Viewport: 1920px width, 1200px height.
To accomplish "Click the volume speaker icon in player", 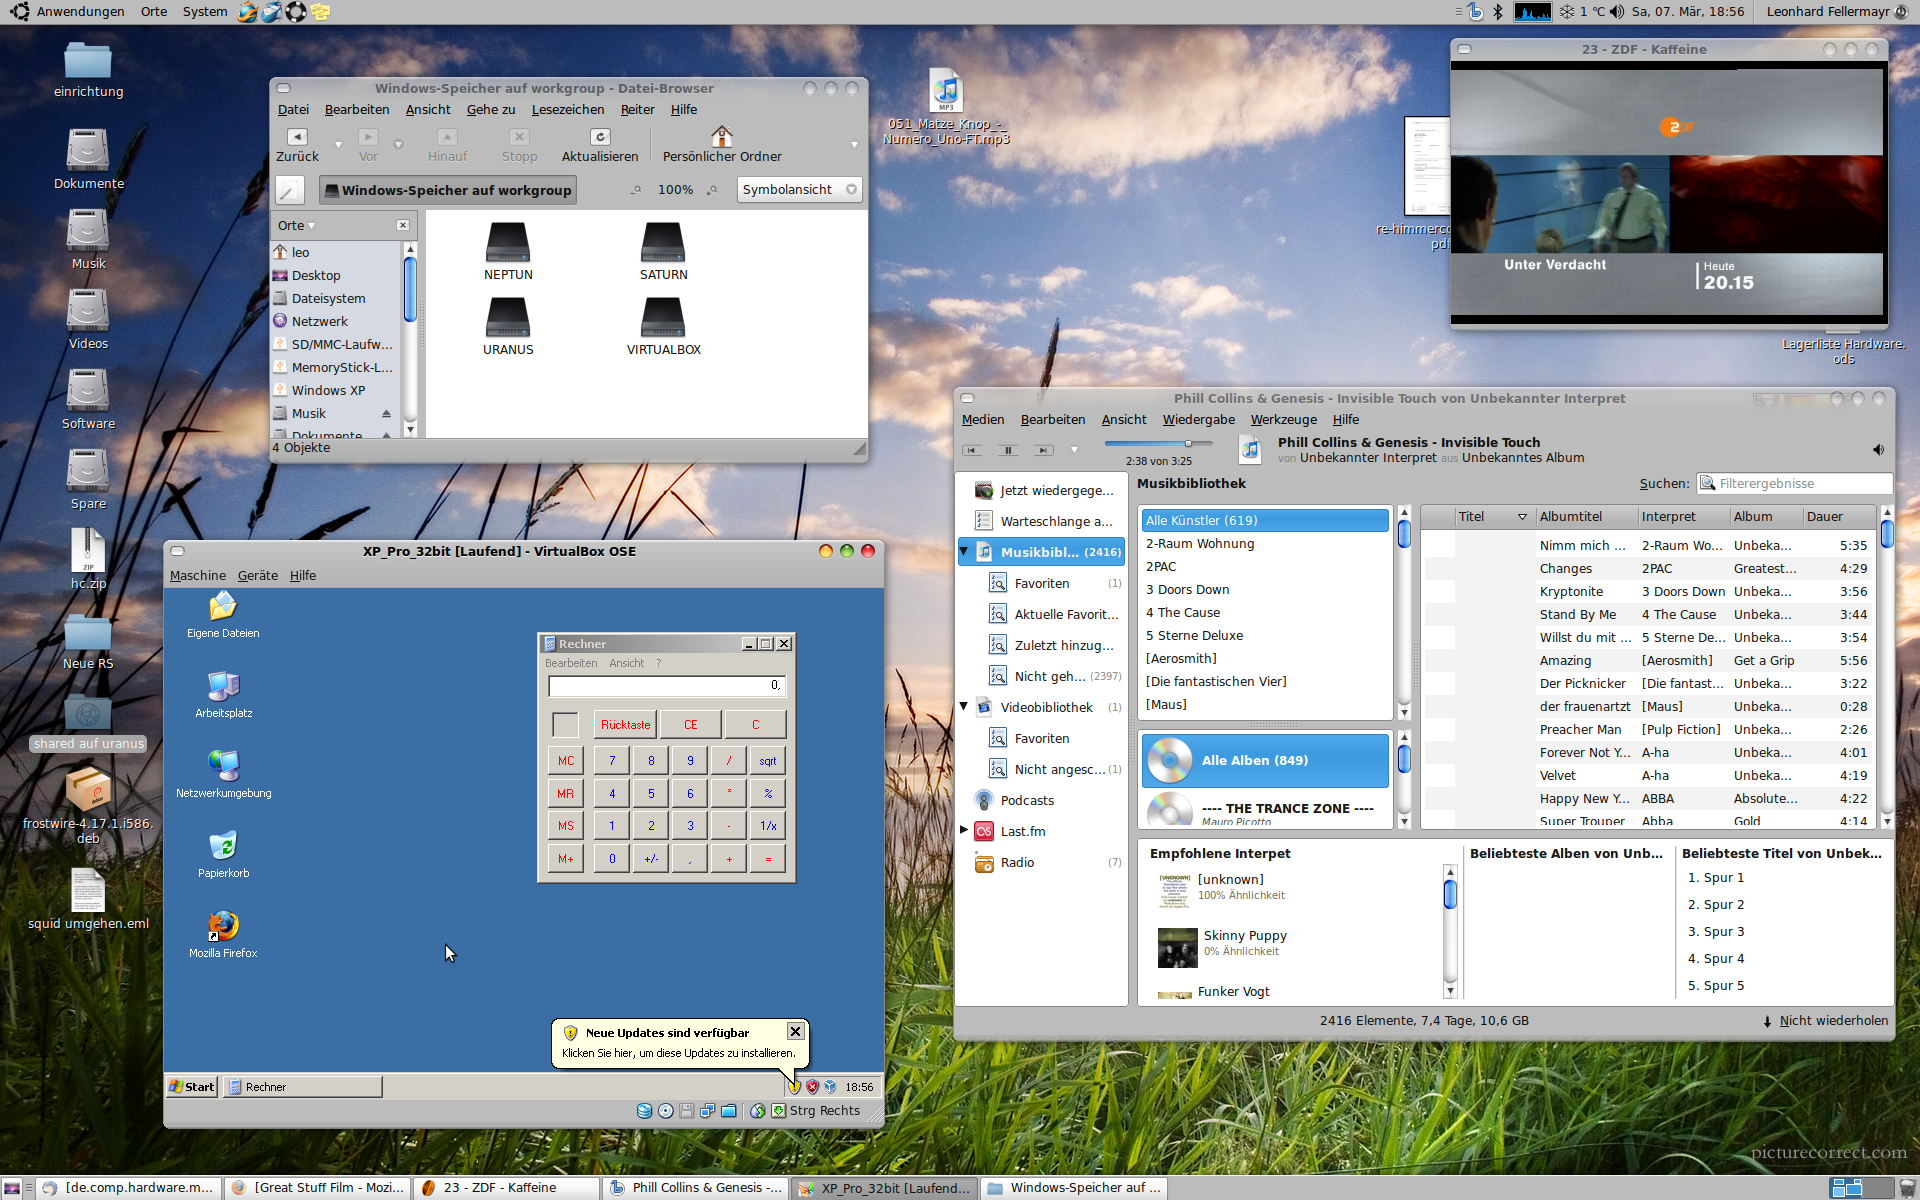I will [x=1878, y=450].
